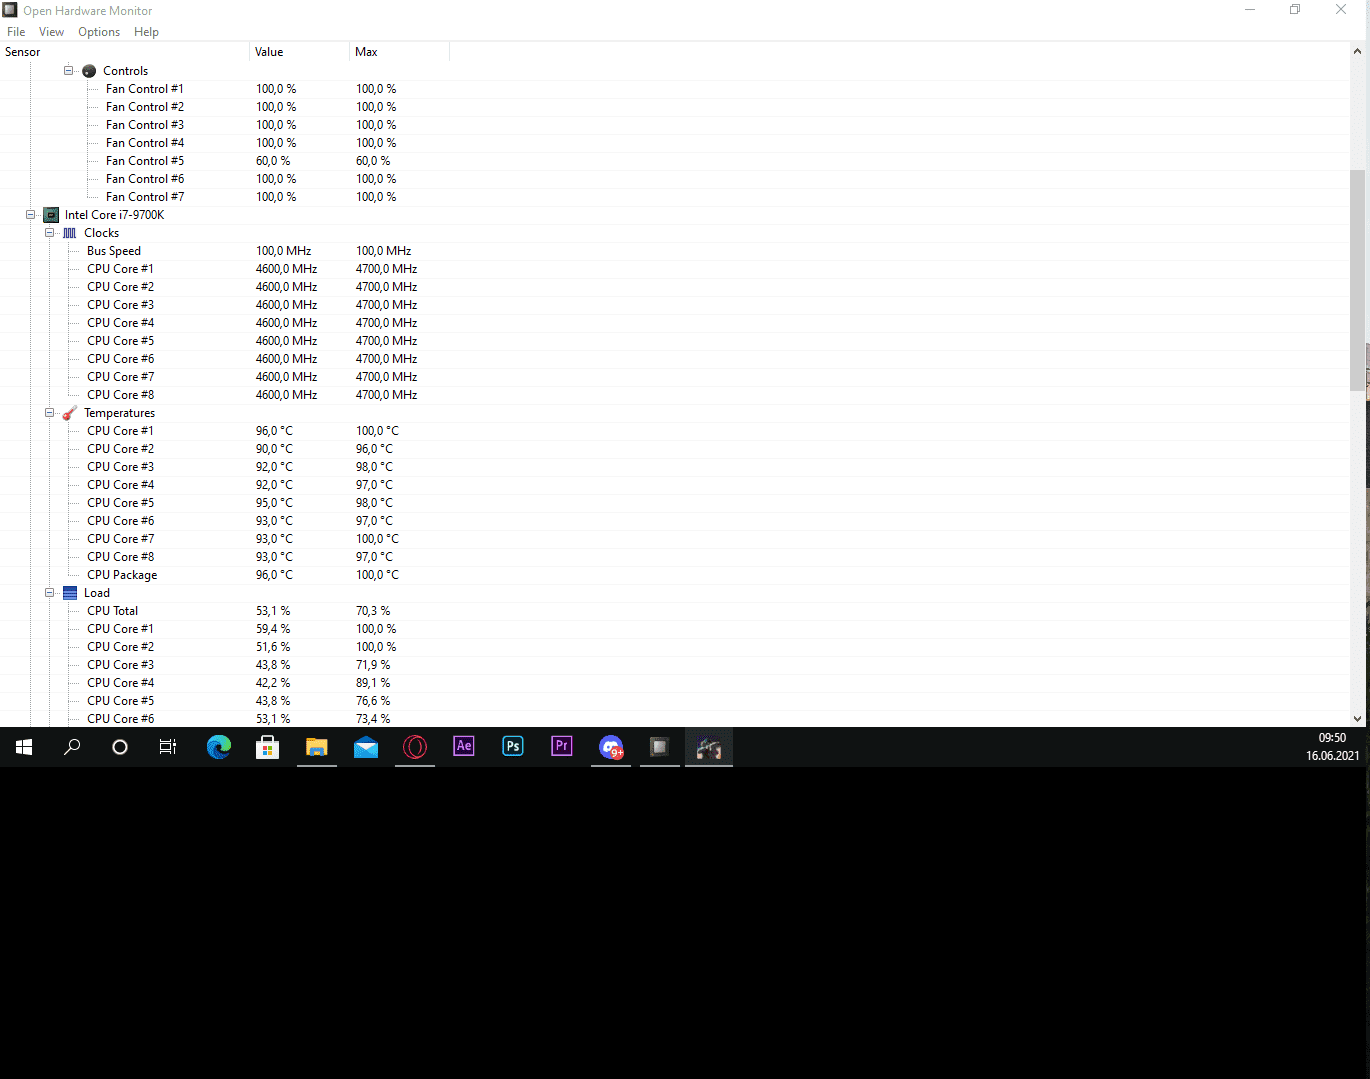The image size is (1370, 1079).
Task: Click the 4700,0 MHz max of CPU Core #4 clock
Action: (x=386, y=323)
